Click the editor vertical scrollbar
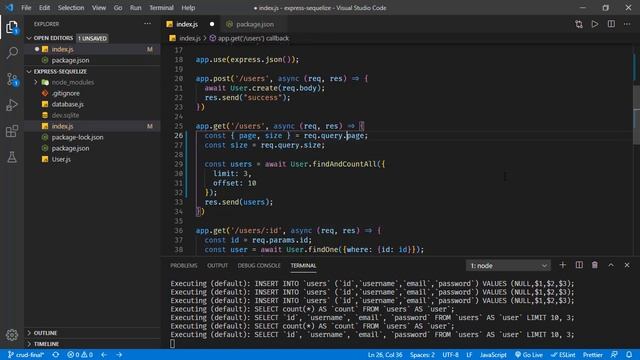640x360 pixels. (x=636, y=114)
